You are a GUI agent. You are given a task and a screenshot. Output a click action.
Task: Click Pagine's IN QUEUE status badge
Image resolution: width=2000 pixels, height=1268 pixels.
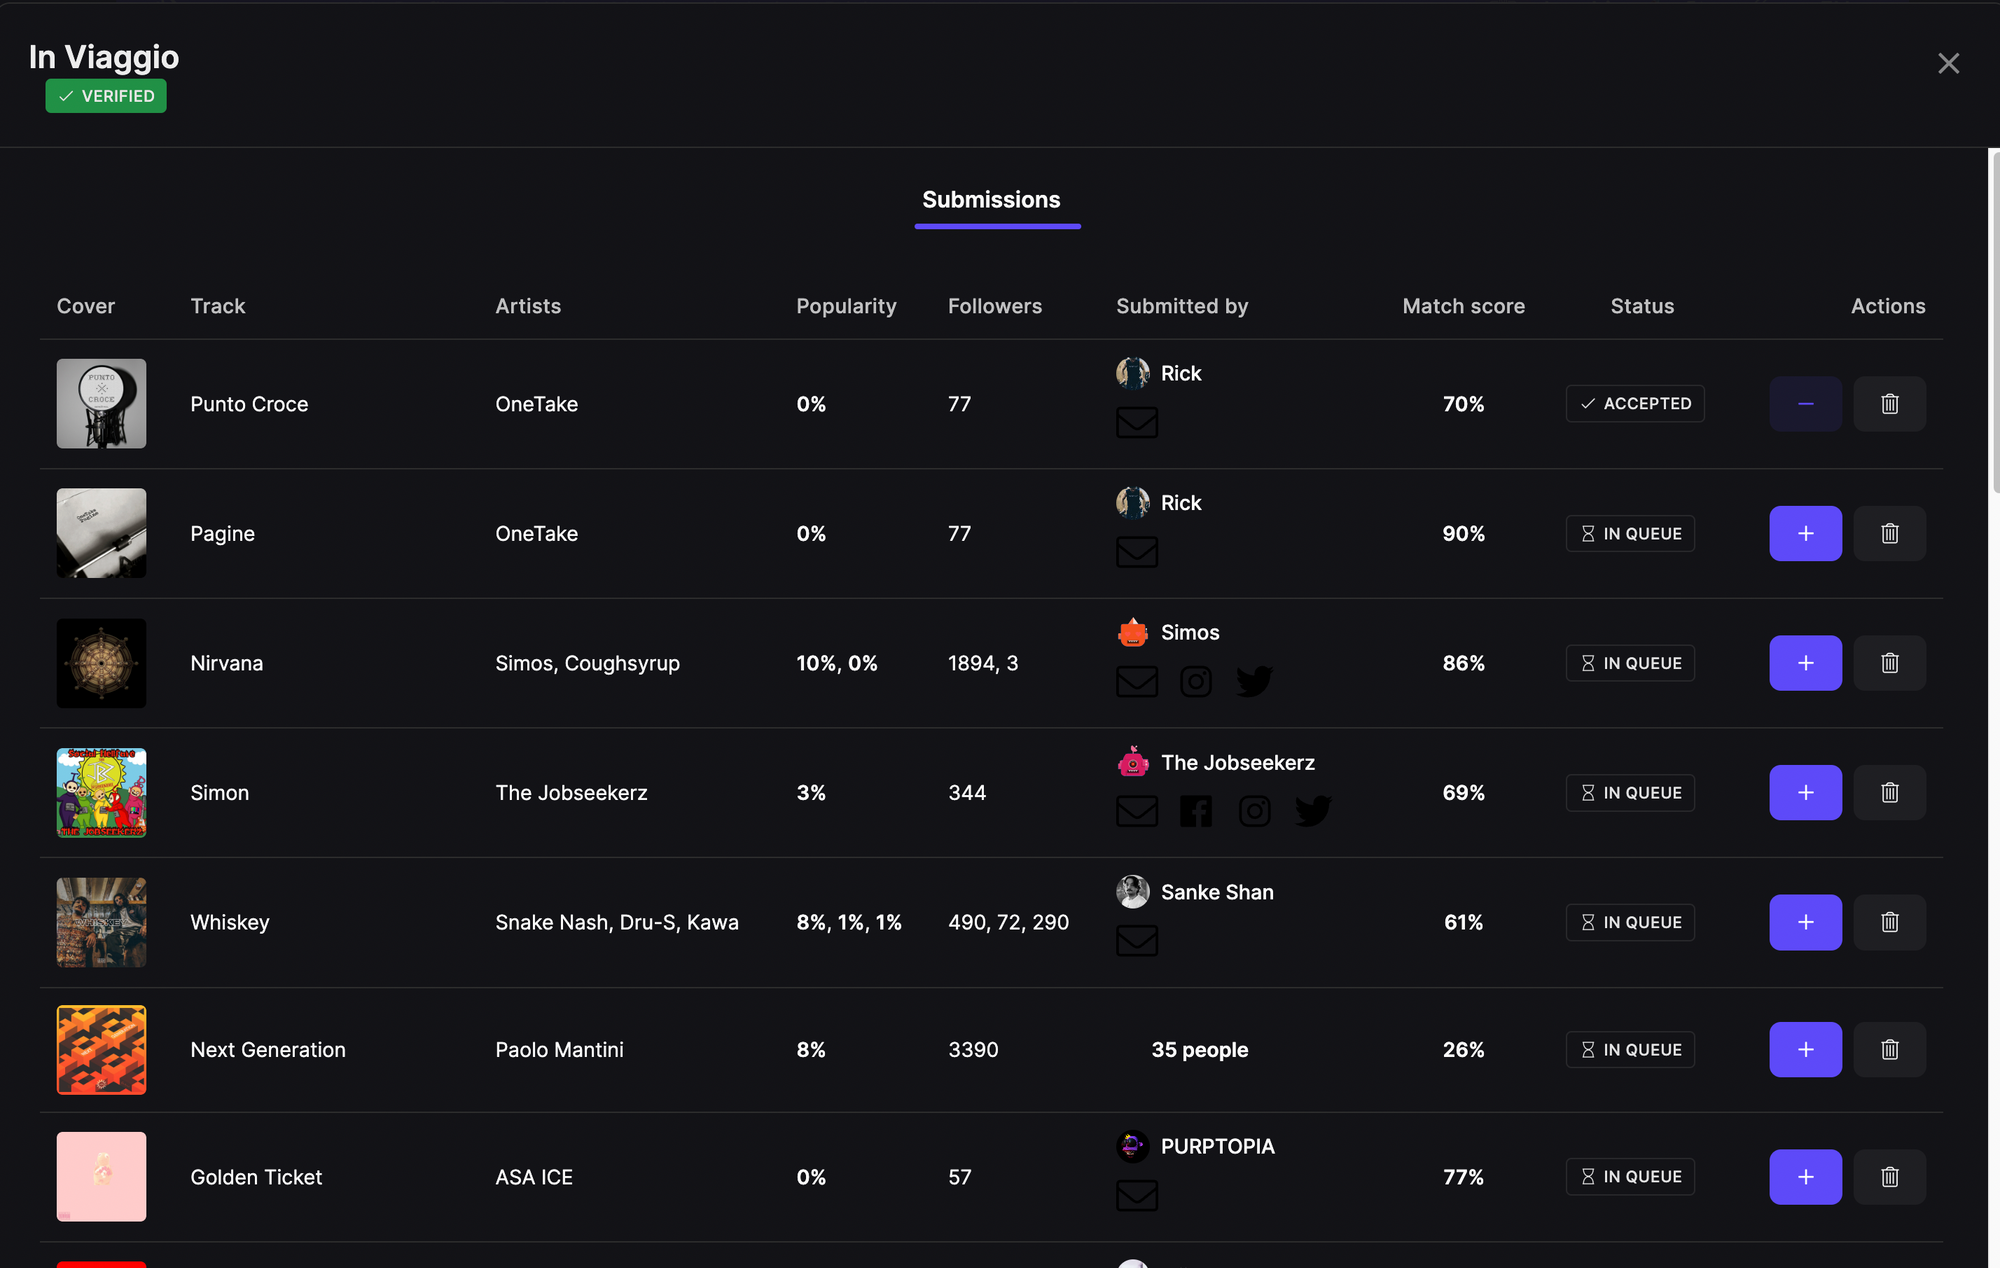[x=1630, y=533]
